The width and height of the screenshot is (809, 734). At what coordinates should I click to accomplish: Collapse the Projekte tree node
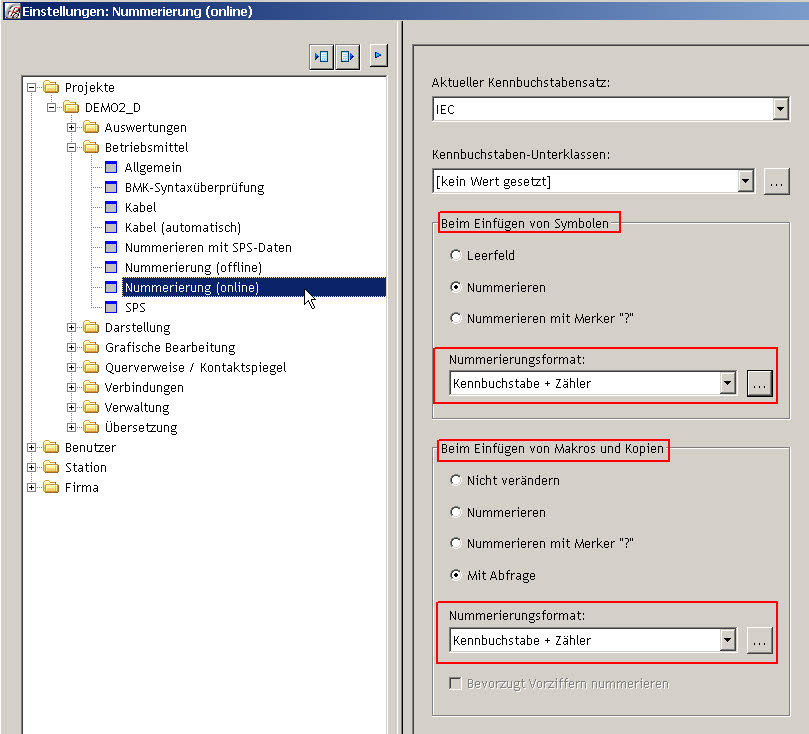(31, 87)
